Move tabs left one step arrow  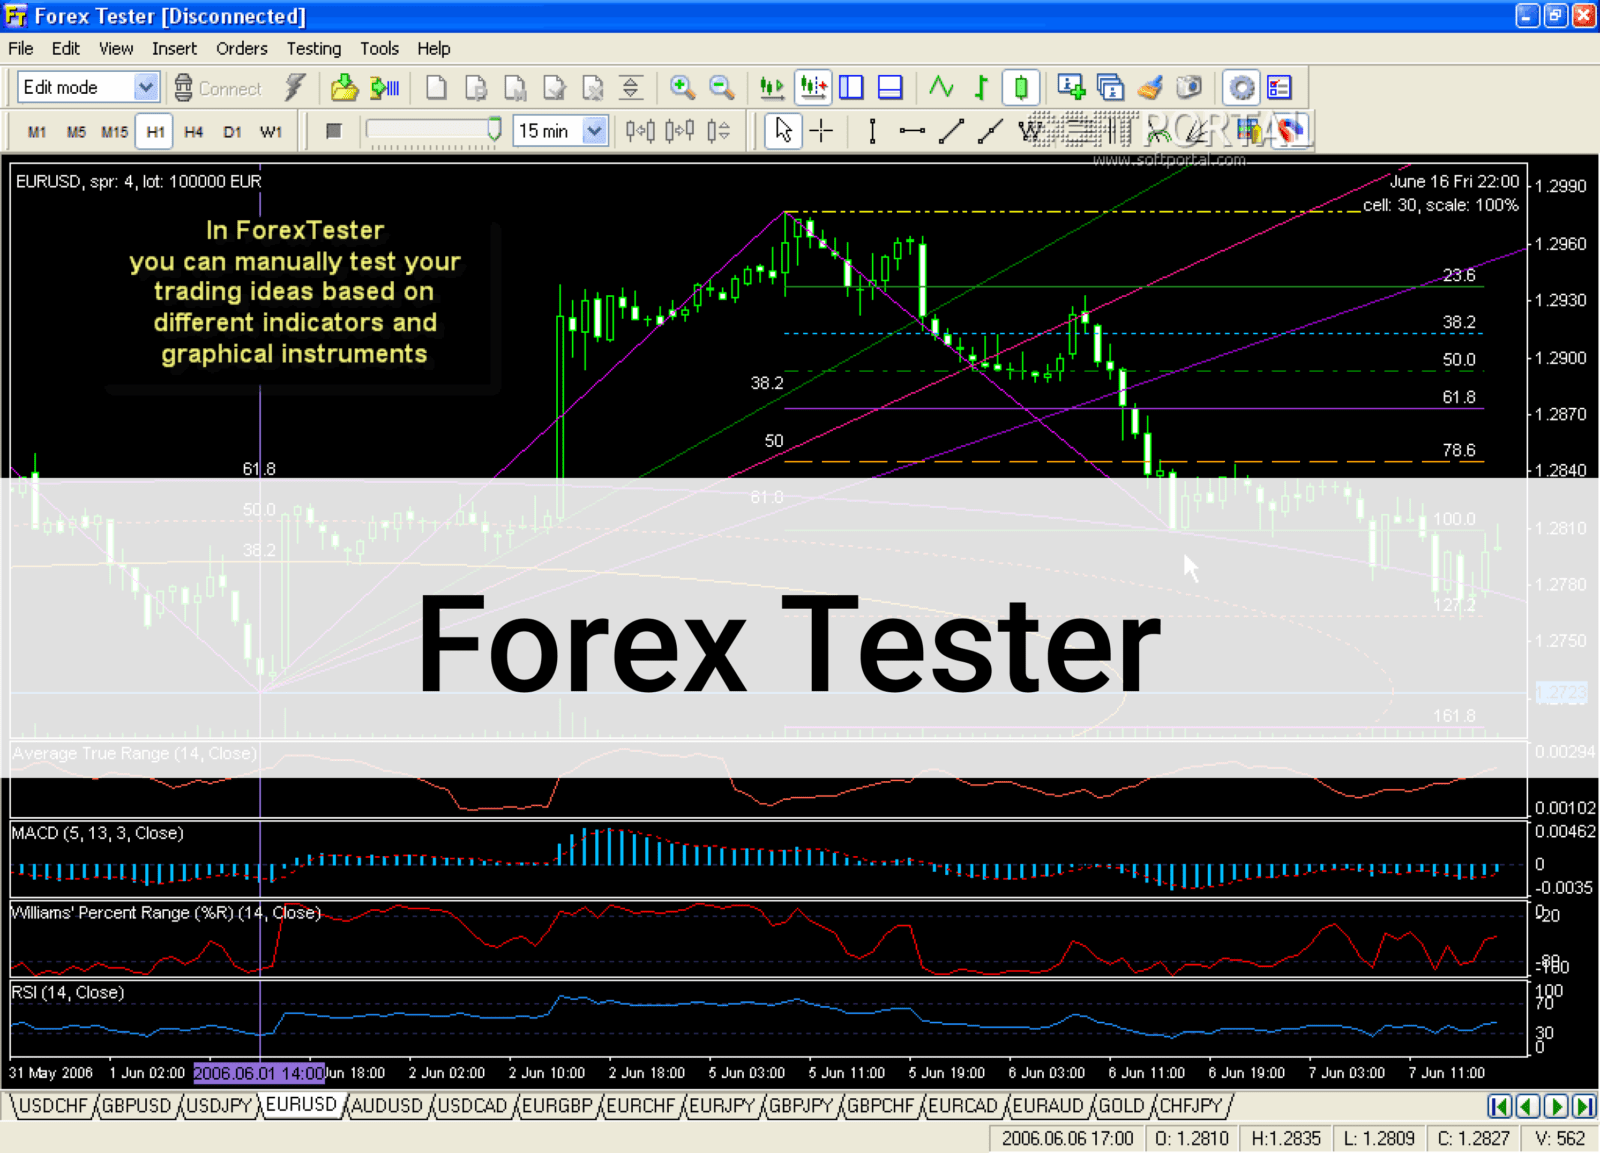(1527, 1106)
